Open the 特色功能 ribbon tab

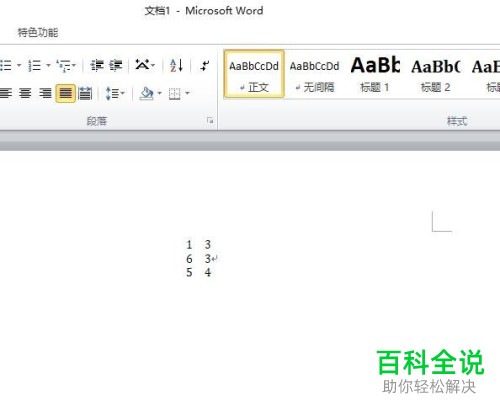tap(38, 32)
